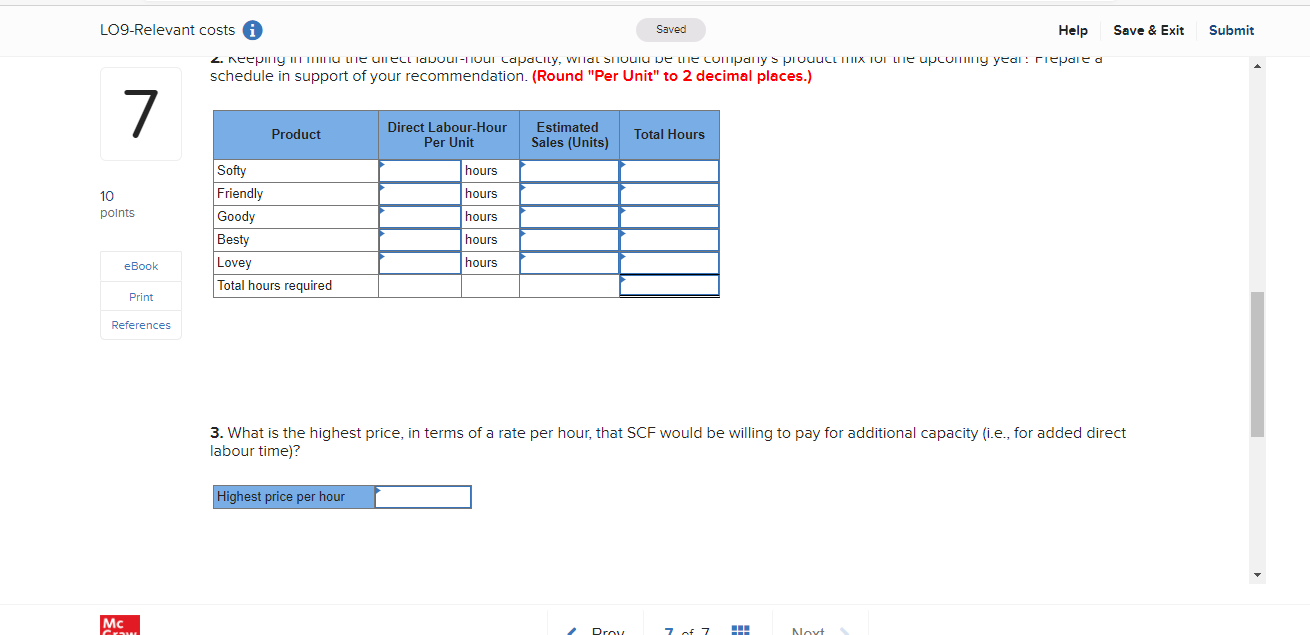Click Besty's Estimated Sales input field
Screen dimensions: 1310x635
tap(569, 239)
